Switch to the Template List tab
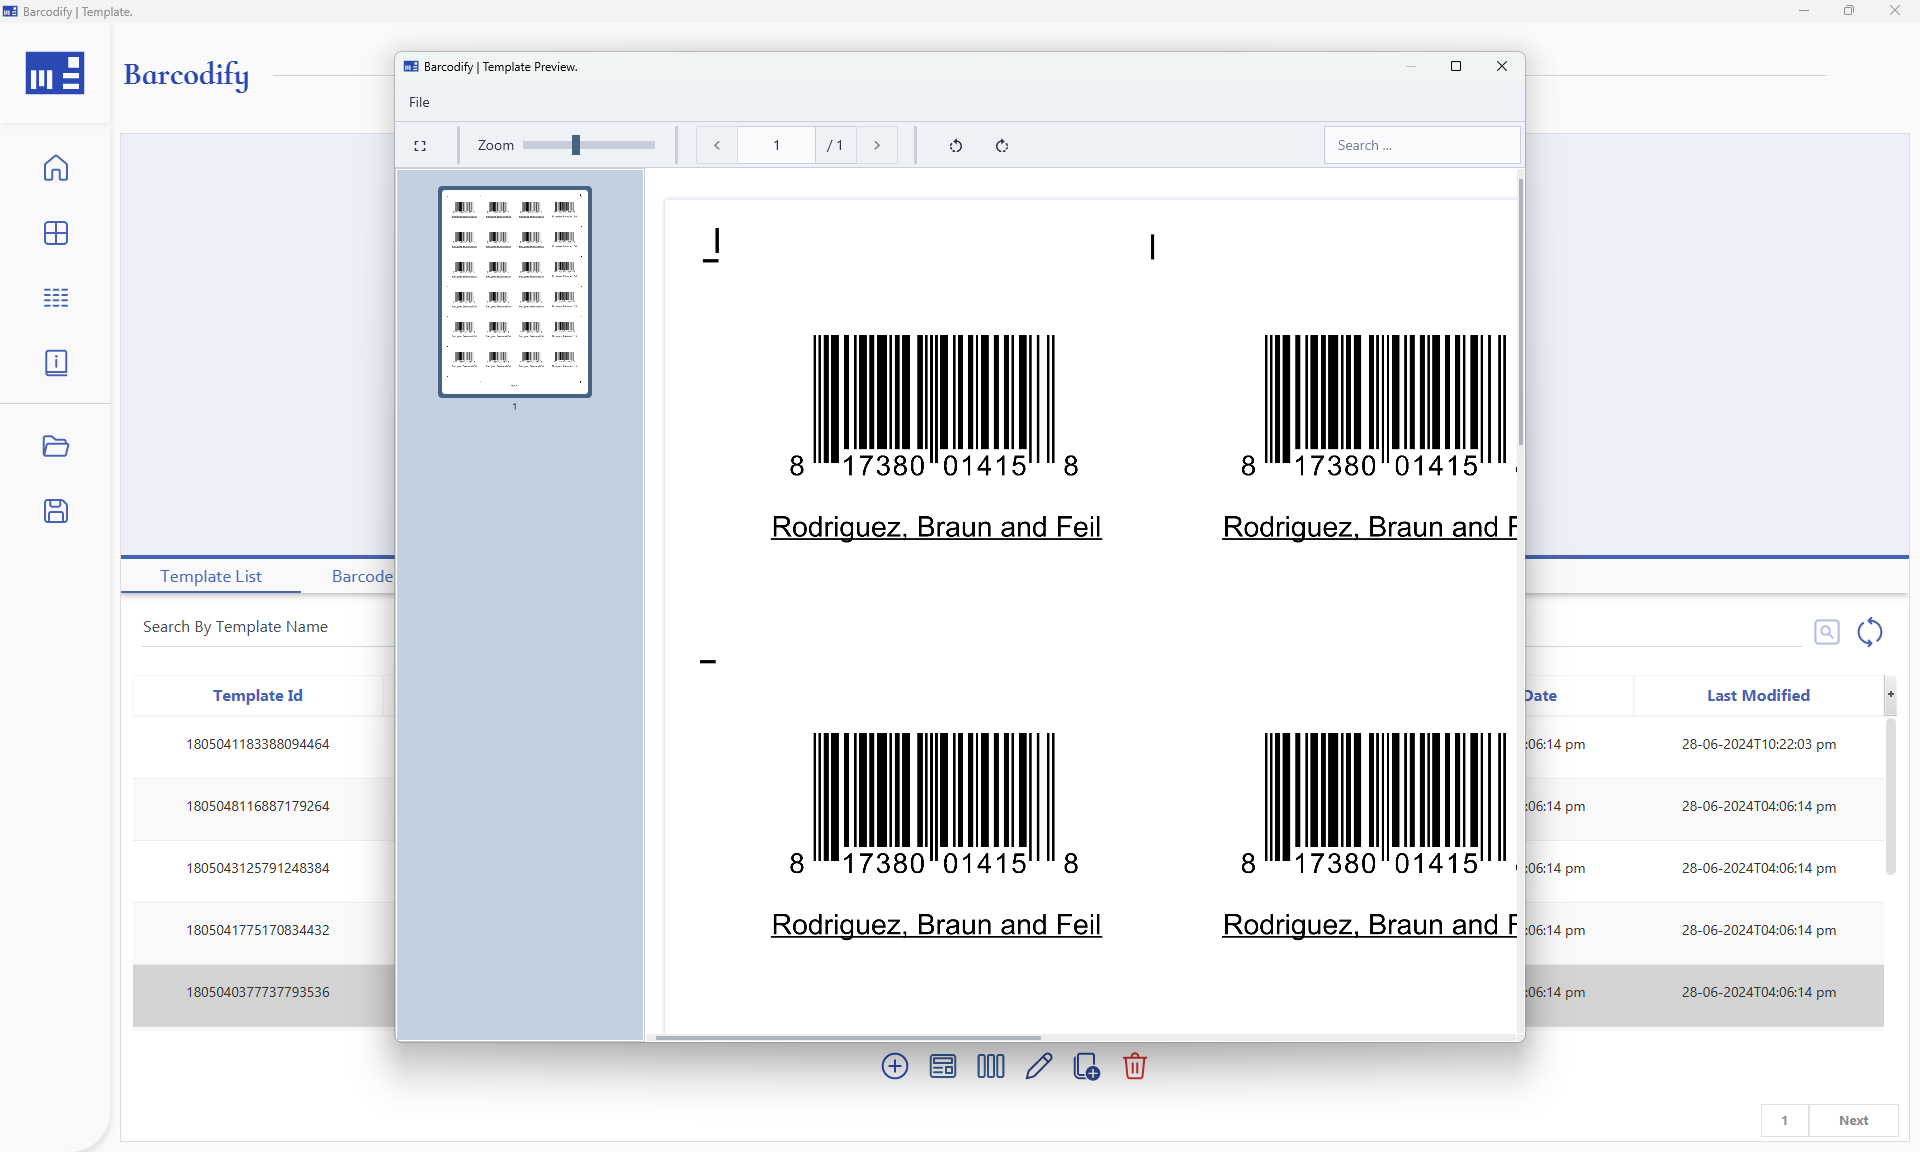 click(210, 576)
